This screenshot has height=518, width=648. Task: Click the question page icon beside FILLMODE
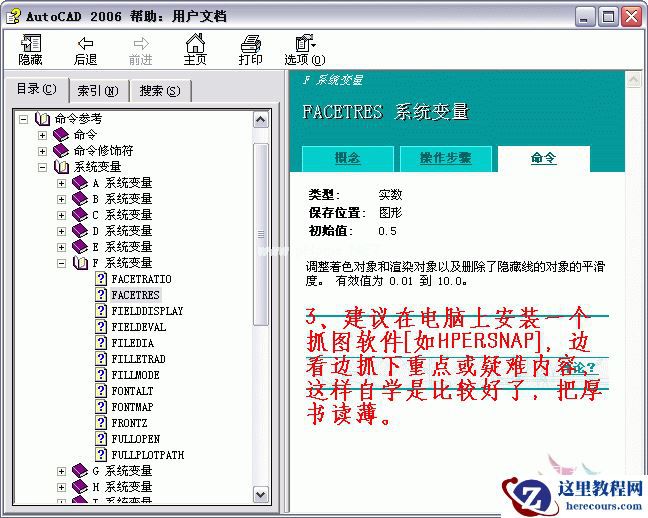(x=101, y=375)
